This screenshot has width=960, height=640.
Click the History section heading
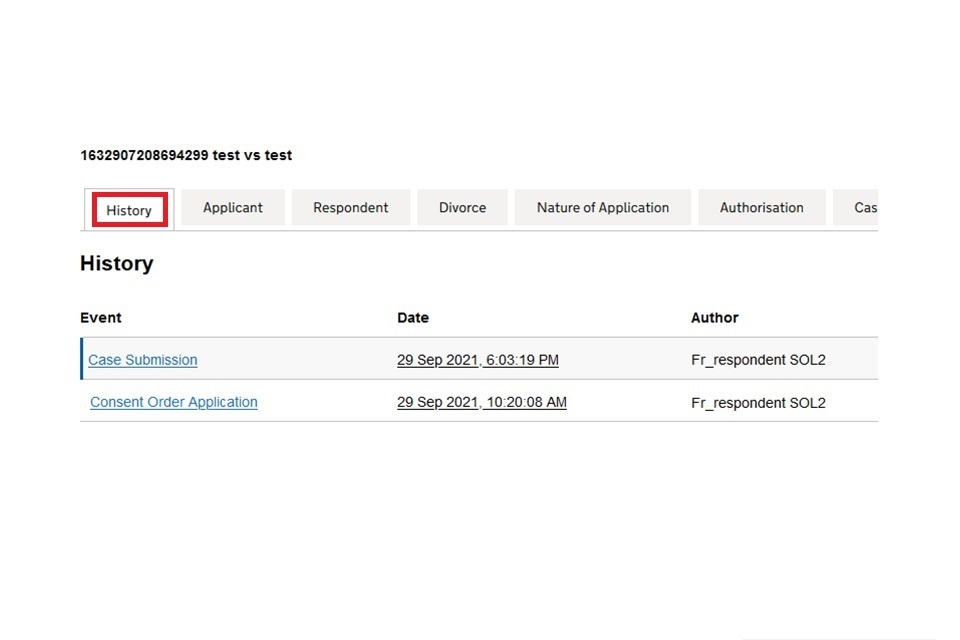(x=116, y=264)
